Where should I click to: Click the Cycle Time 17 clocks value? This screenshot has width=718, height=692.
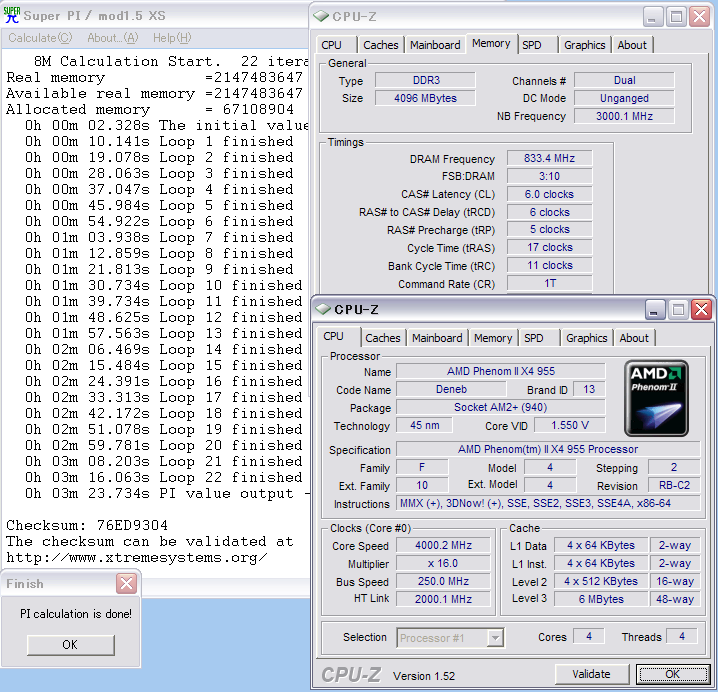pyautogui.click(x=549, y=247)
